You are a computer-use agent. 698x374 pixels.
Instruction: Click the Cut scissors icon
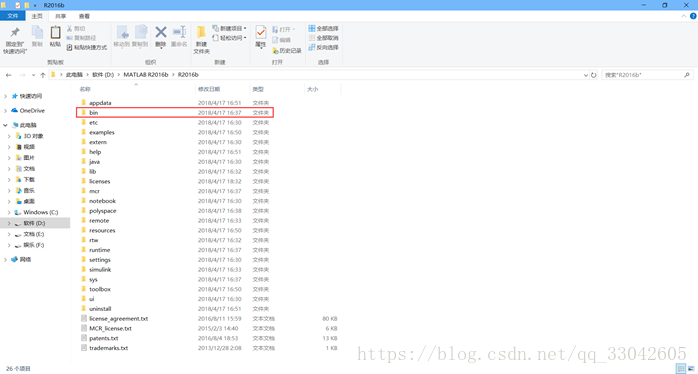pyautogui.click(x=70, y=28)
